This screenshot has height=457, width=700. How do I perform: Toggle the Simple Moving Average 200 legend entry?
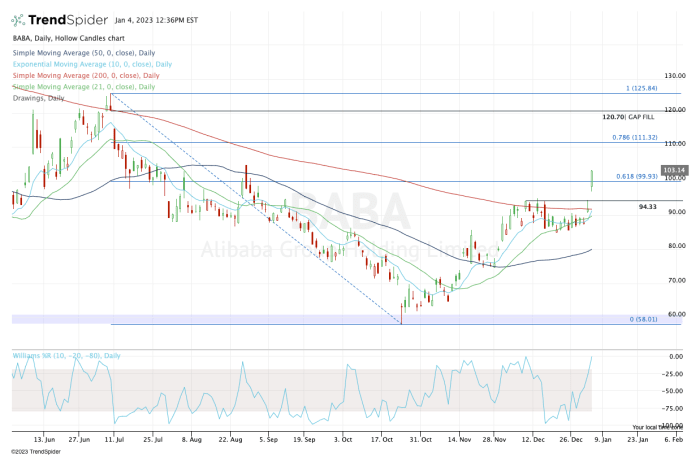click(84, 76)
